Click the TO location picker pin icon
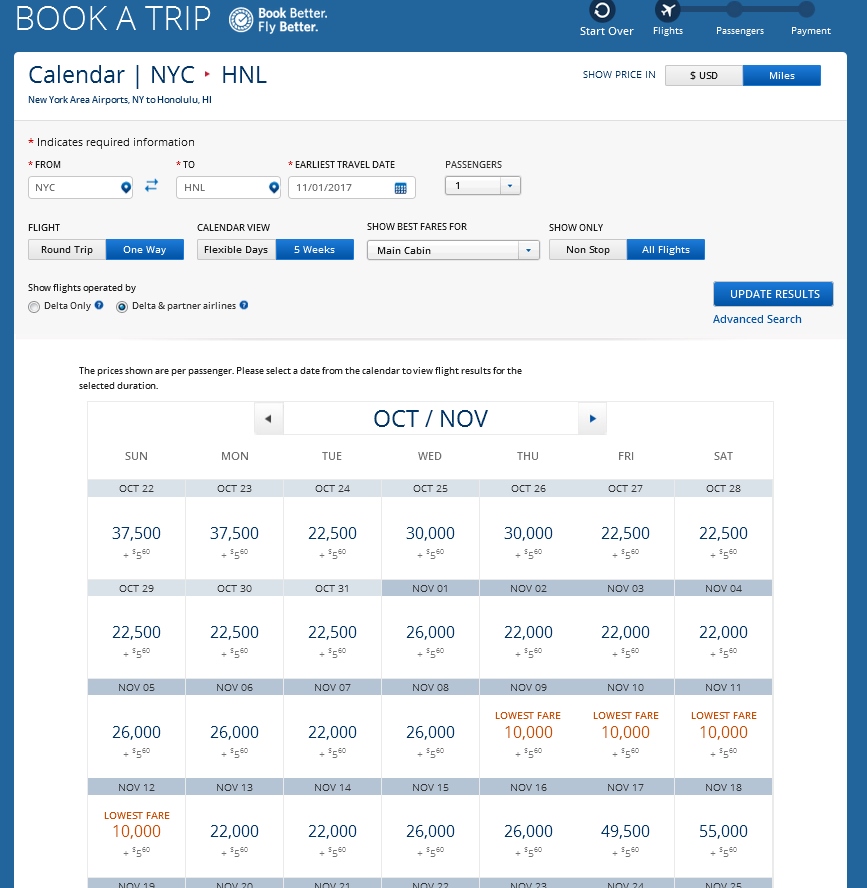The width and height of the screenshot is (867, 888). click(271, 186)
